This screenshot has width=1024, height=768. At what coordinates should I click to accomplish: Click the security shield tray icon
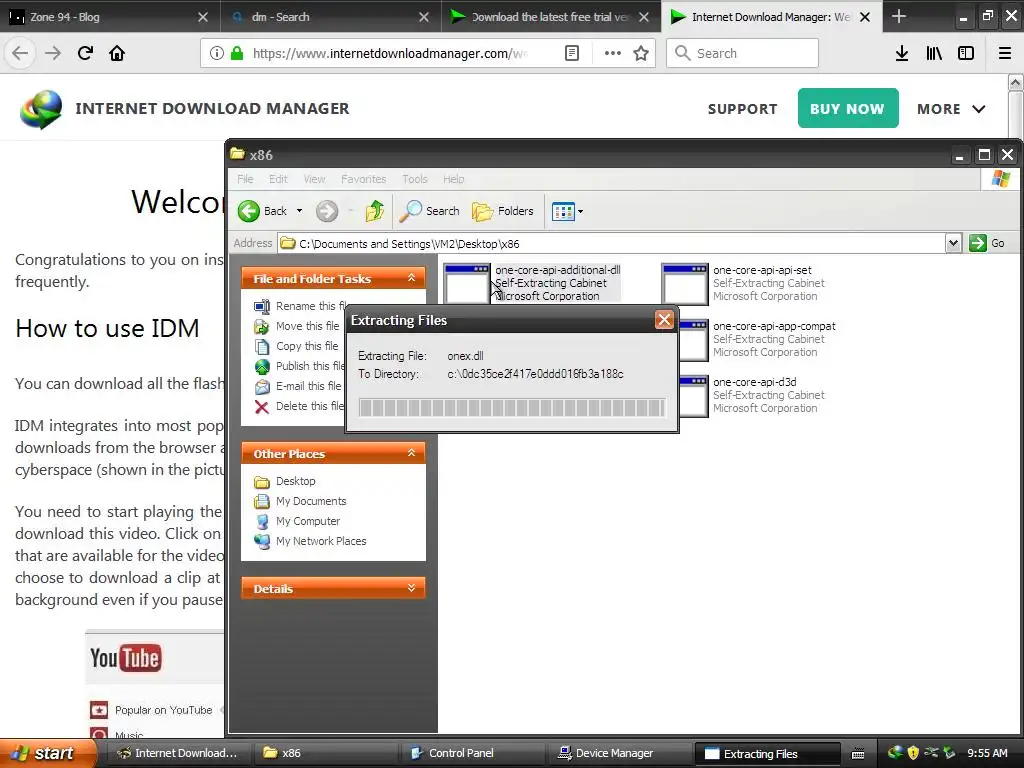[913, 753]
